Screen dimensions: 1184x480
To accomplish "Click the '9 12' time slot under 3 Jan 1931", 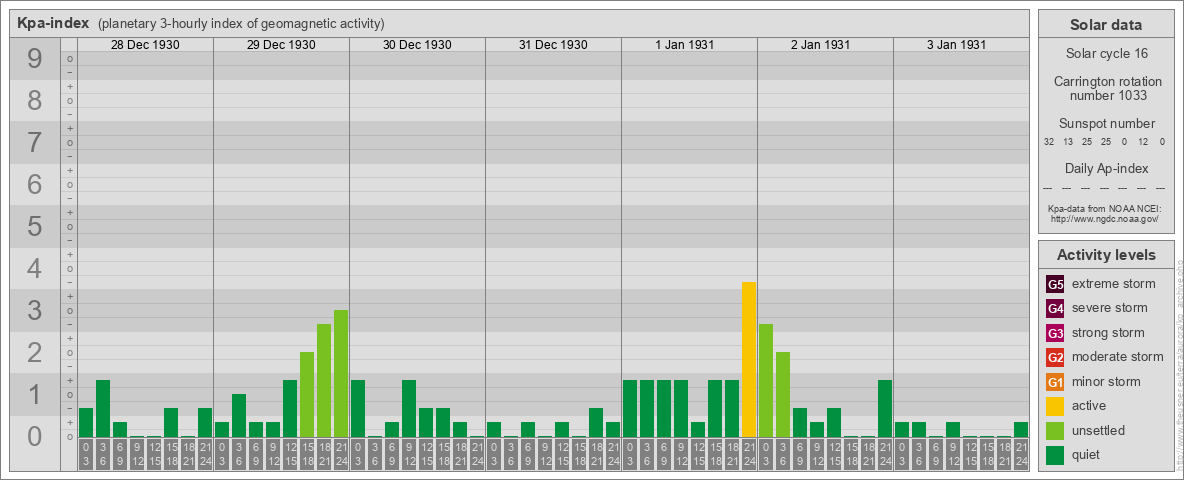I will coord(953,456).
